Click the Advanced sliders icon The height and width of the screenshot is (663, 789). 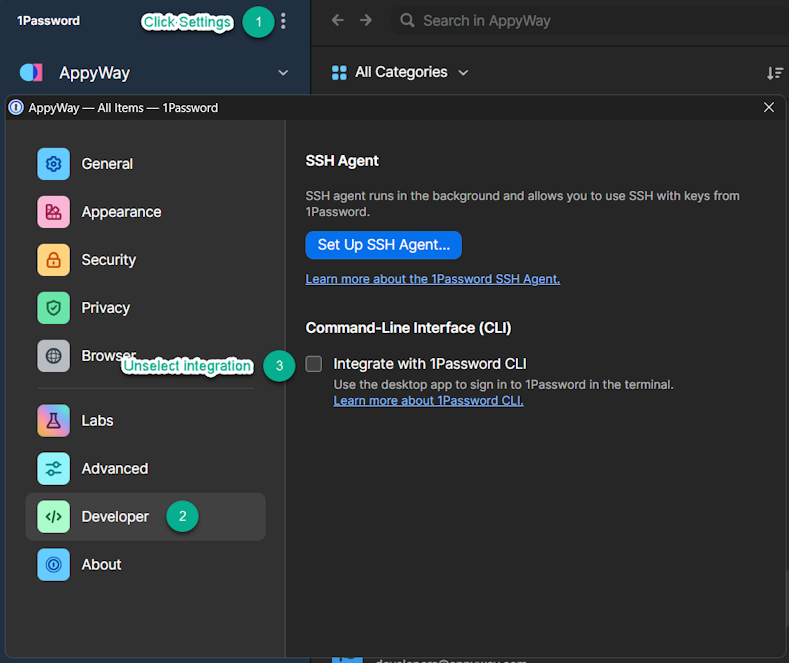(x=53, y=468)
